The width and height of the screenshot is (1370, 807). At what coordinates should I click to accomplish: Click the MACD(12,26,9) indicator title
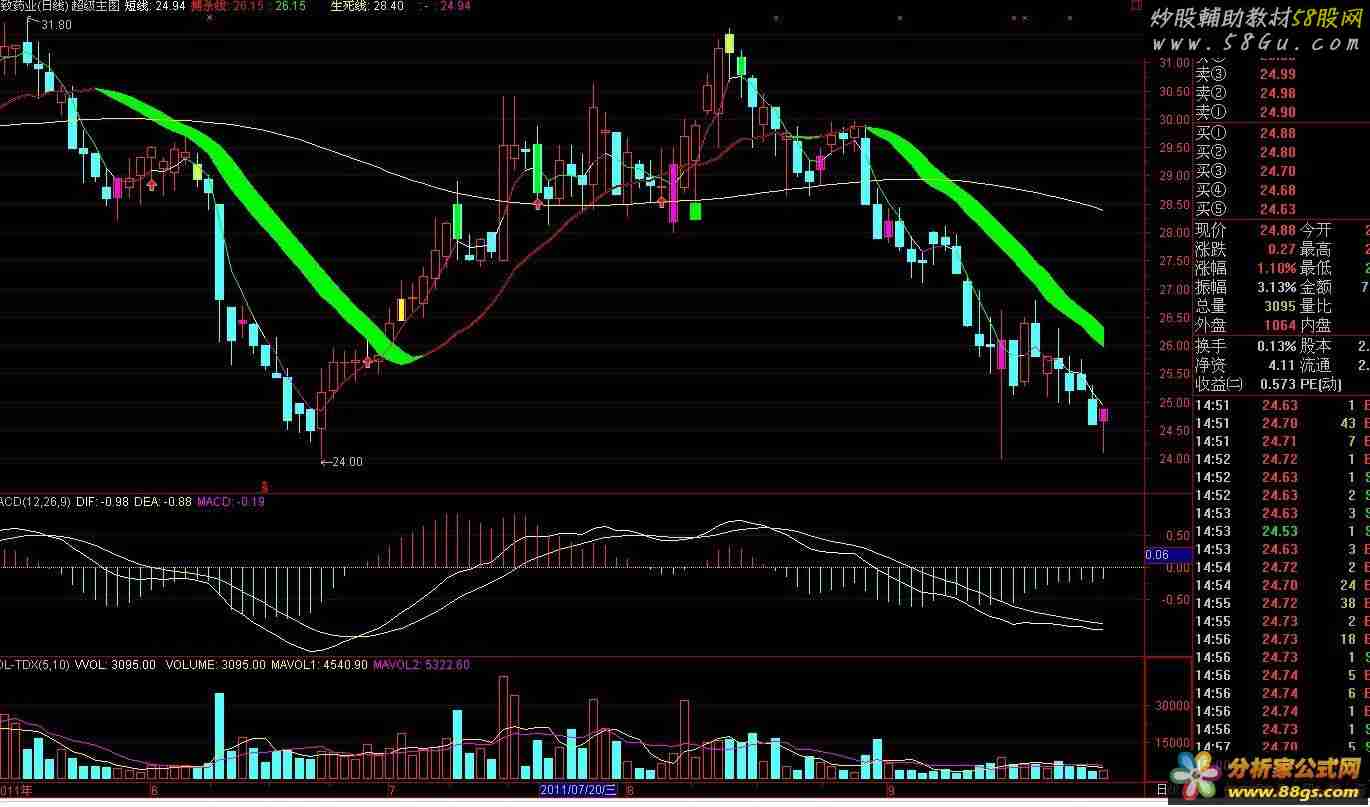pyautogui.click(x=35, y=501)
